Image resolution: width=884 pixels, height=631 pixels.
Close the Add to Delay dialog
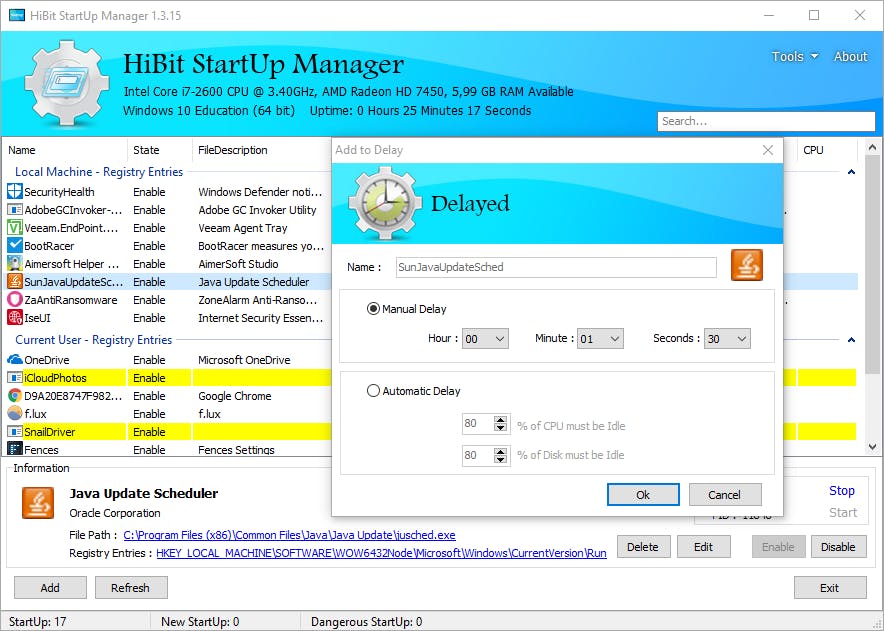(x=768, y=150)
